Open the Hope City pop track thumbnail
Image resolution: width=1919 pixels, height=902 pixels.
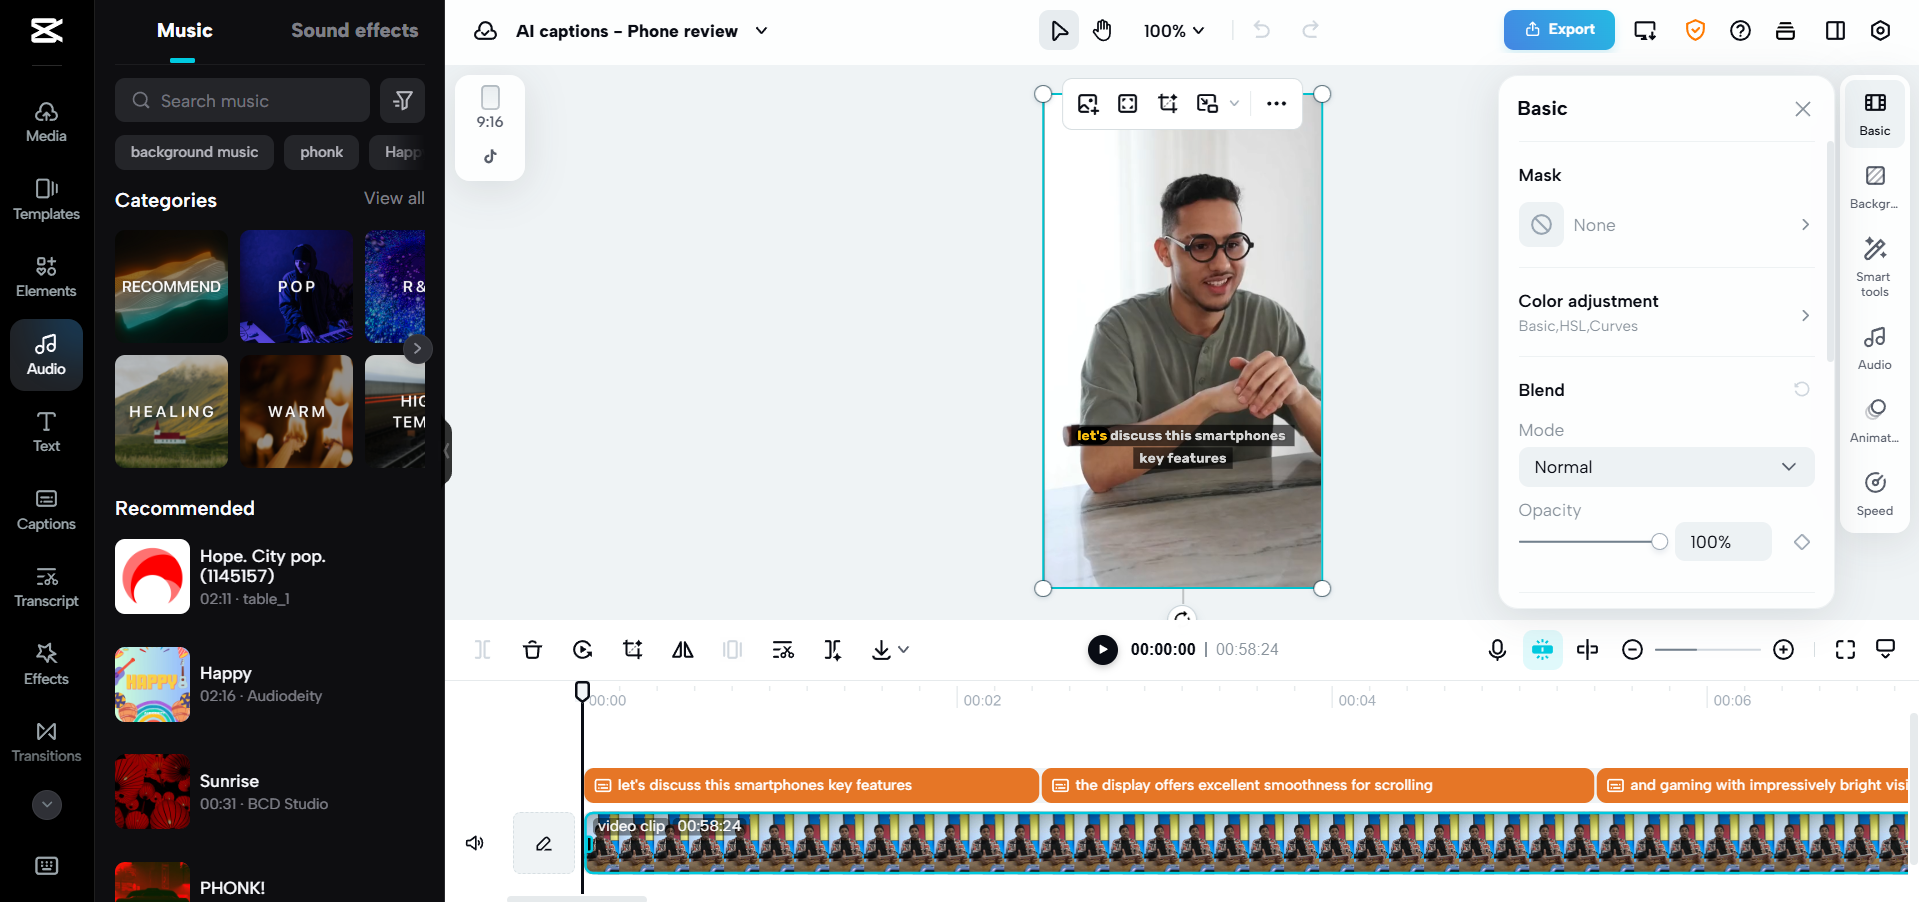tap(152, 577)
